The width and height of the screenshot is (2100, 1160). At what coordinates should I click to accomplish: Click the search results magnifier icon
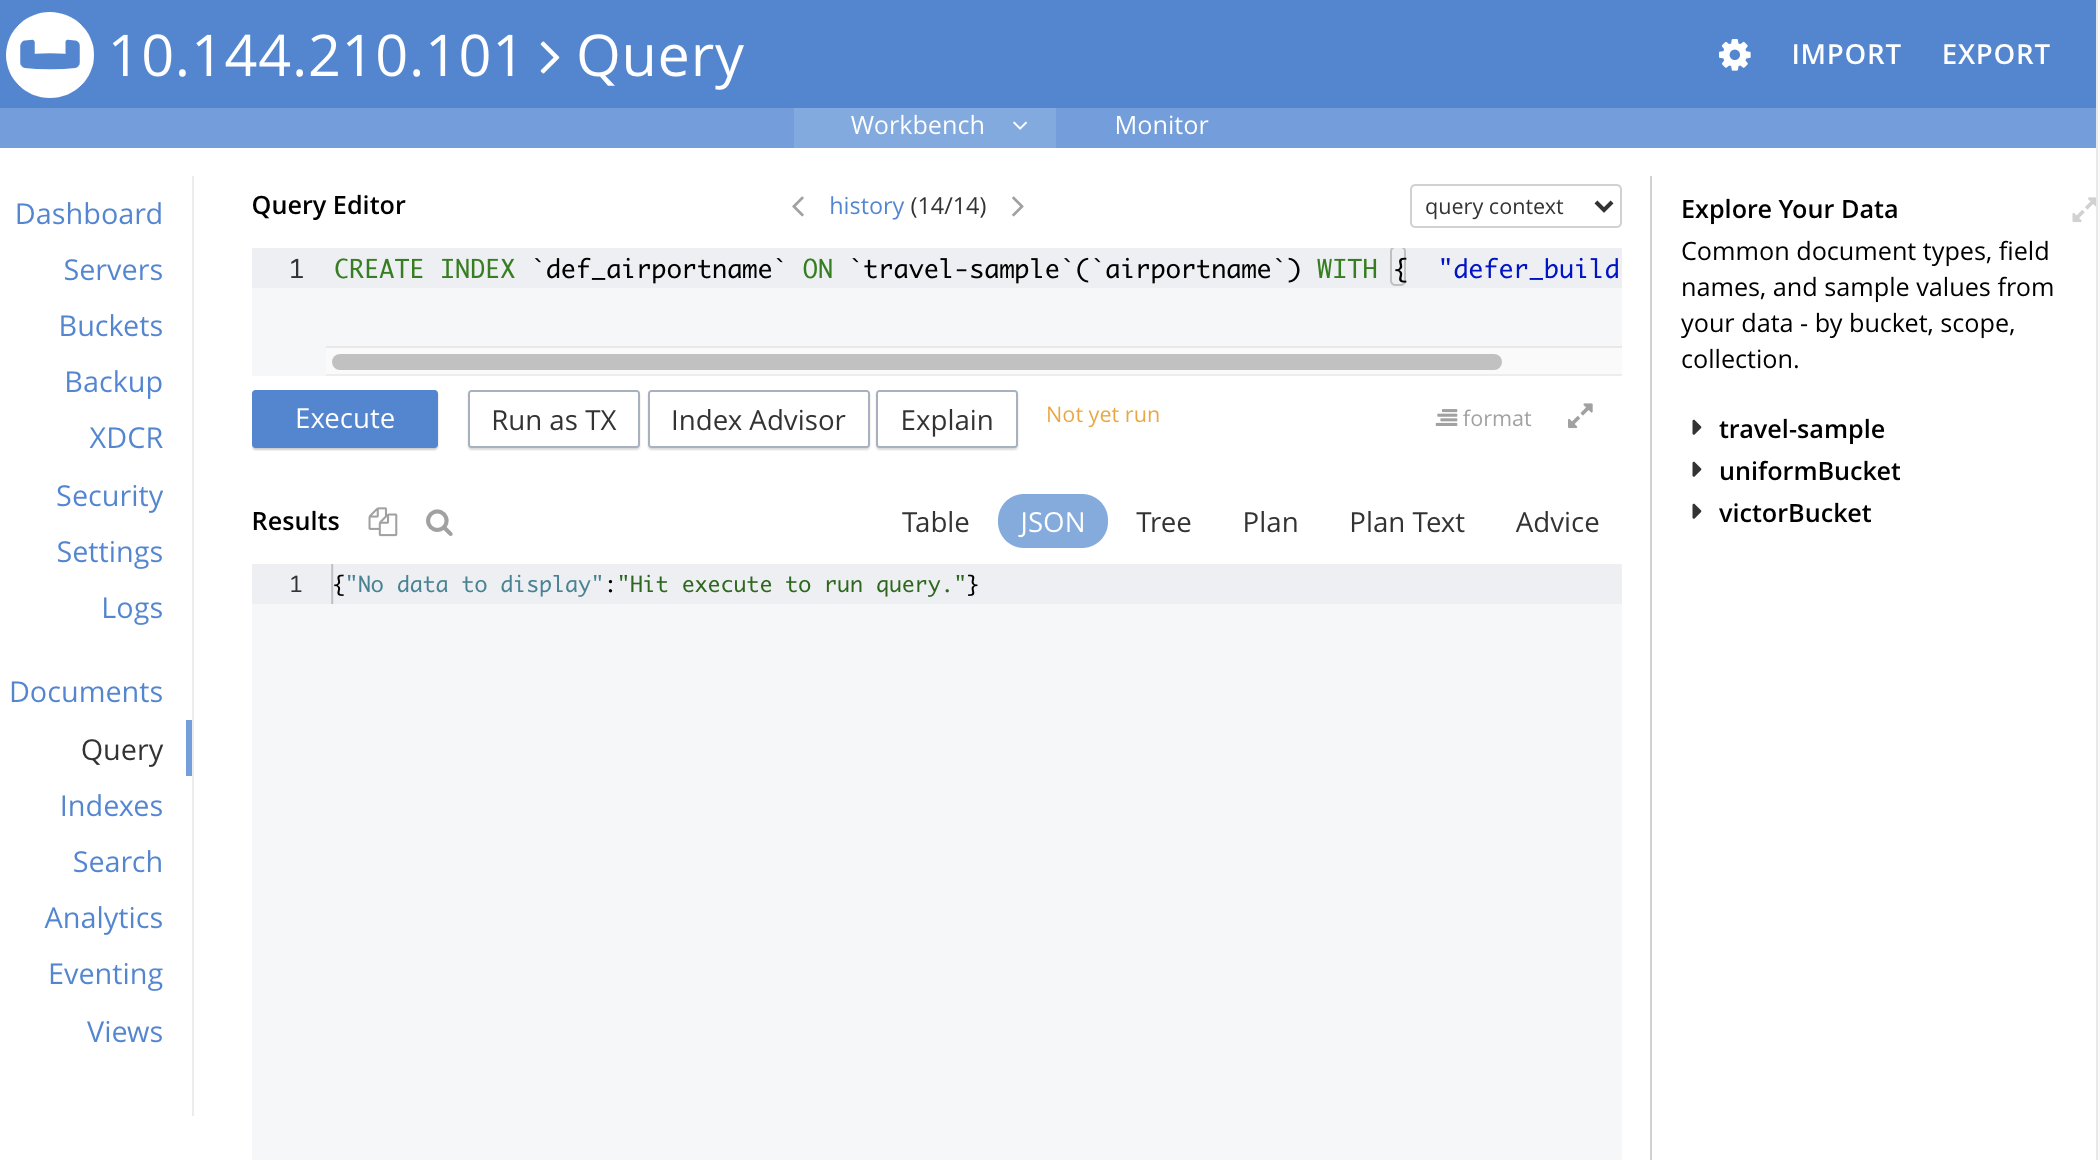tap(439, 522)
